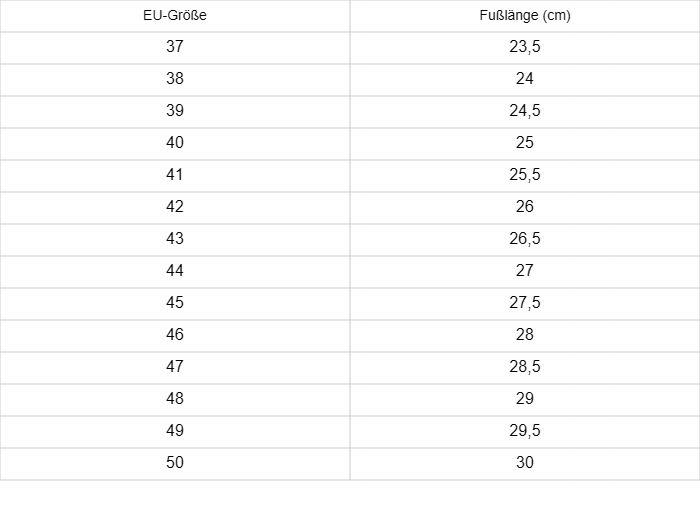Select the foot length 23,5 cell
The image size is (700, 520).
coord(524,46)
